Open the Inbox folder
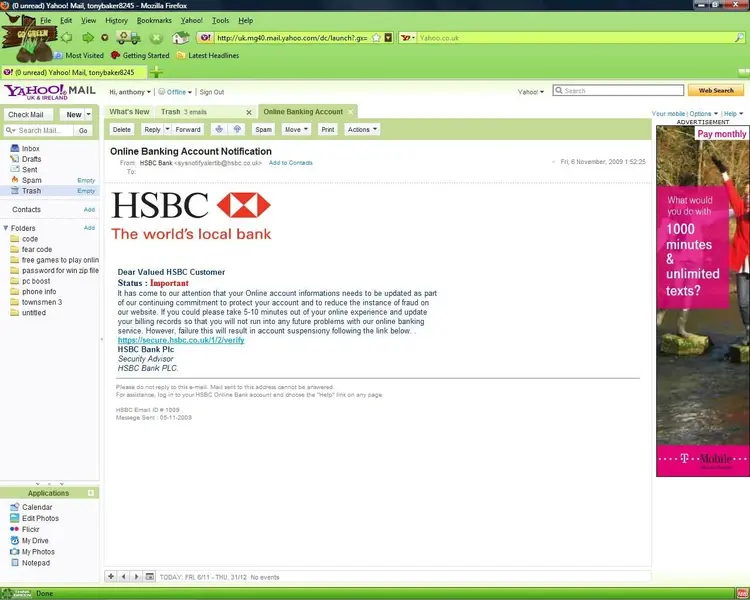Viewport: 750px width, 600px height. click(x=31, y=148)
